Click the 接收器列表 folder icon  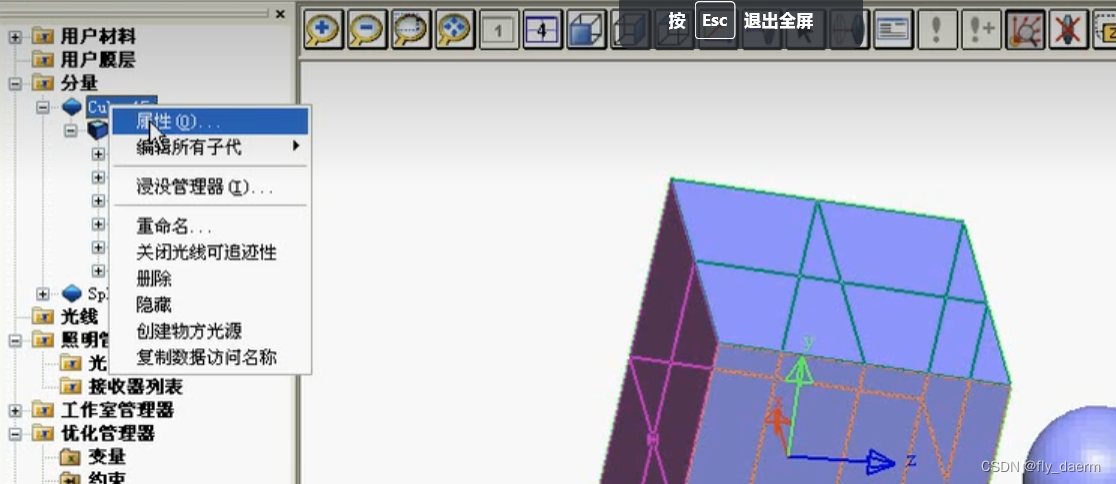click(71, 386)
